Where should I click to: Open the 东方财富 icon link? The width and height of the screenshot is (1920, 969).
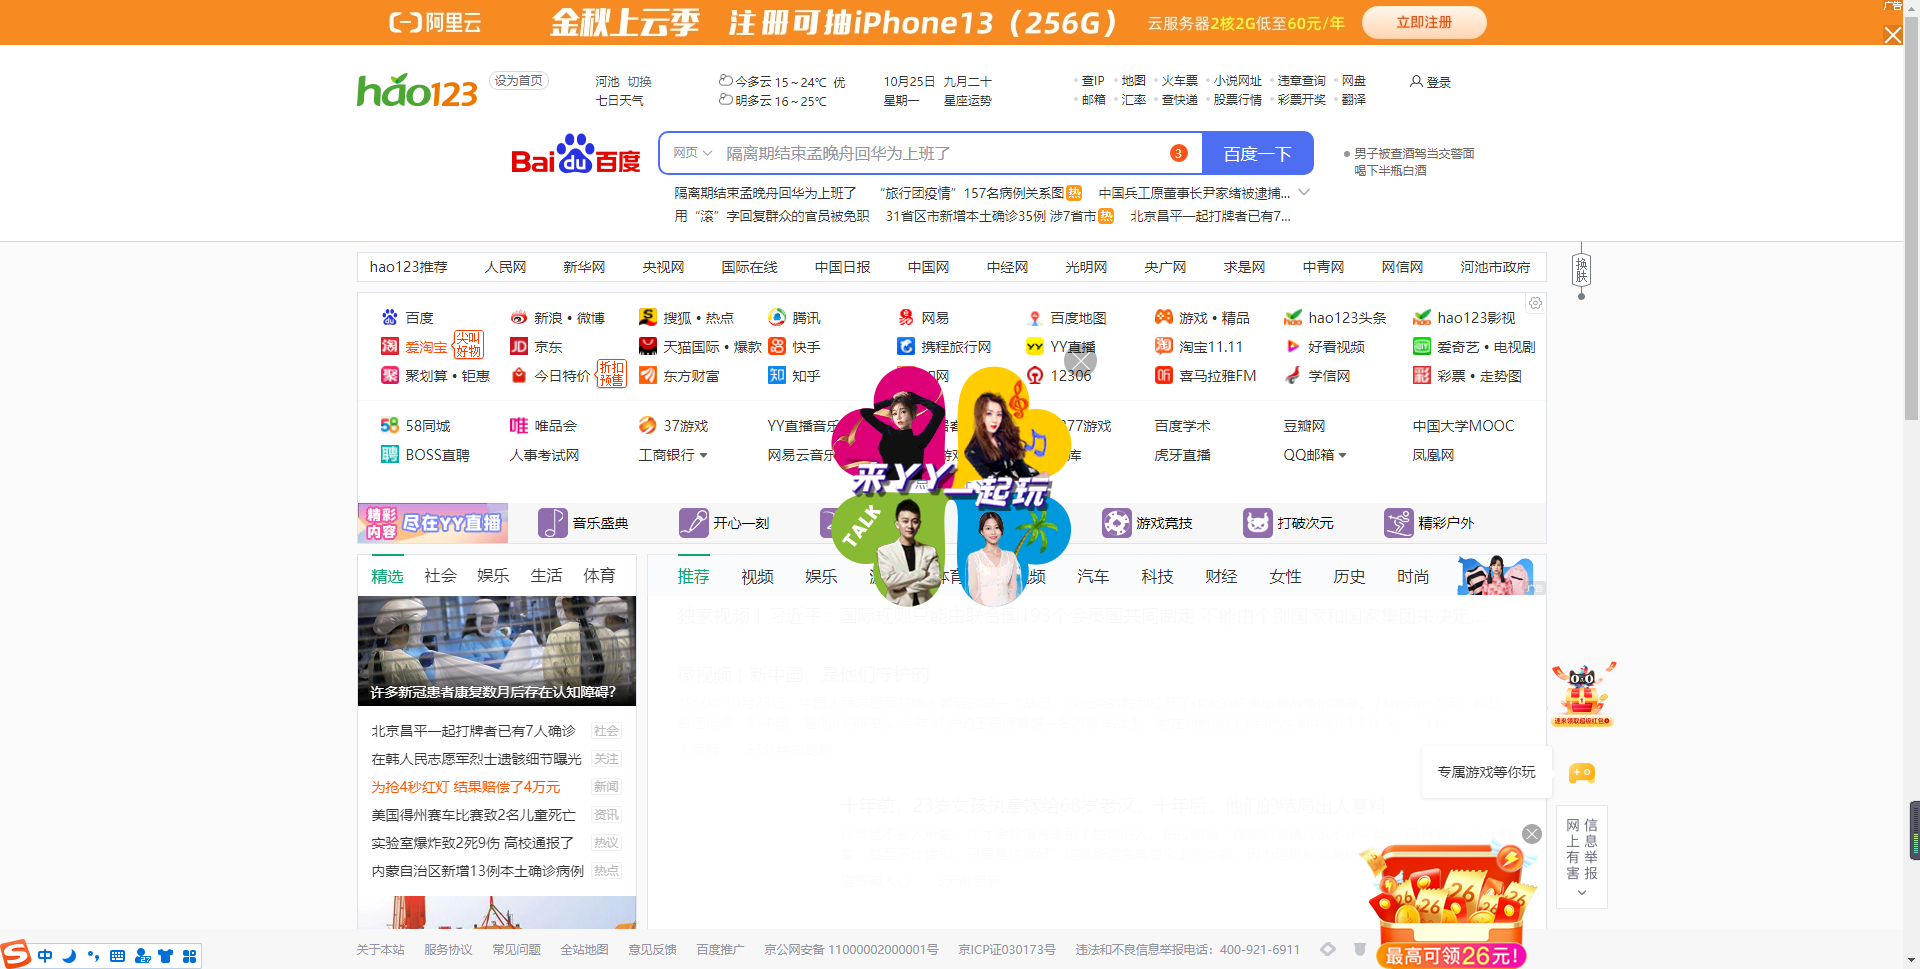[648, 375]
